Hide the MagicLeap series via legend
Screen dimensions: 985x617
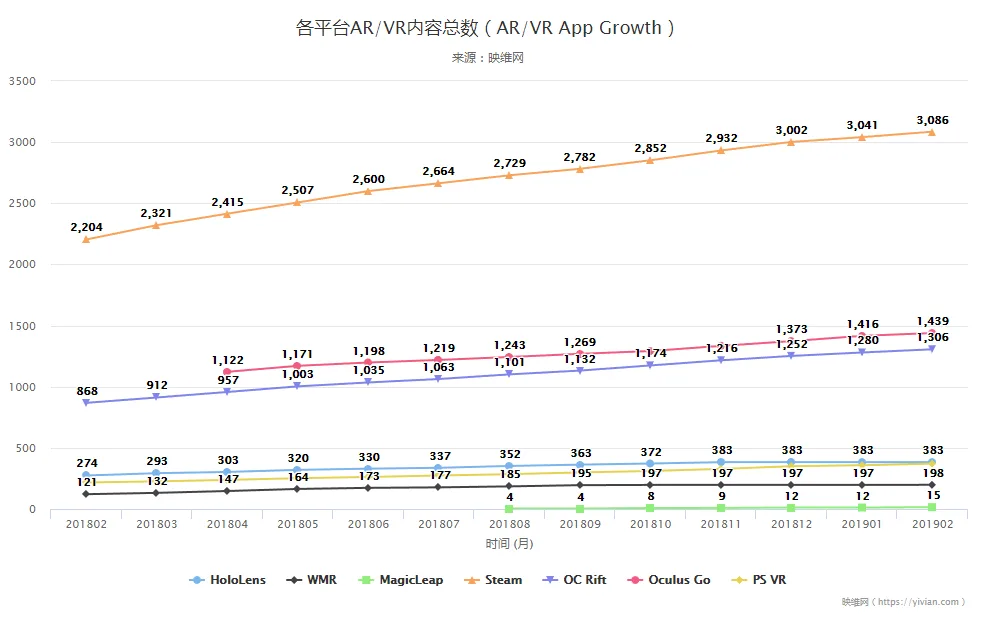(401, 580)
